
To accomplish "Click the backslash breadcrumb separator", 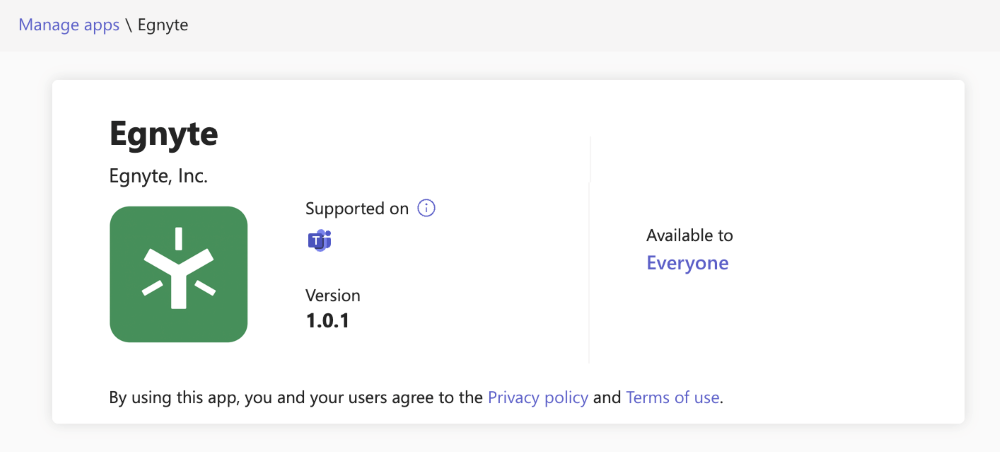I will pos(129,26).
